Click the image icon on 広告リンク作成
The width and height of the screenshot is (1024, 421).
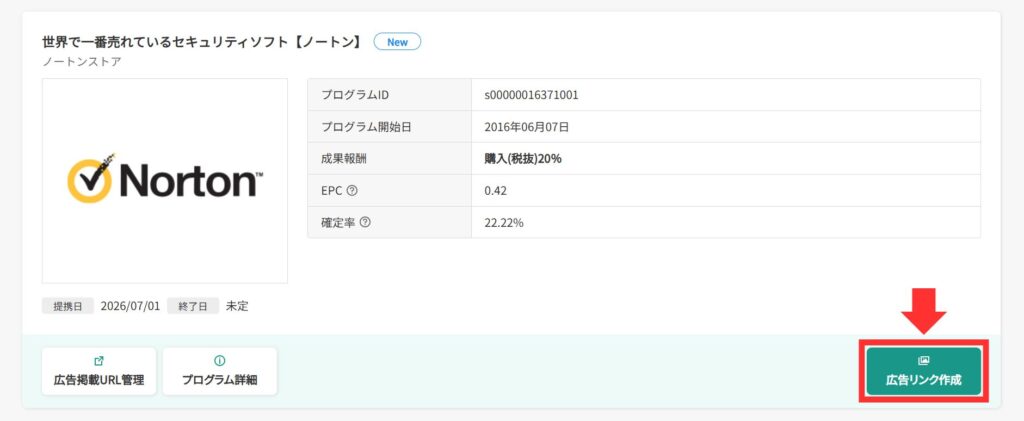coord(923,361)
